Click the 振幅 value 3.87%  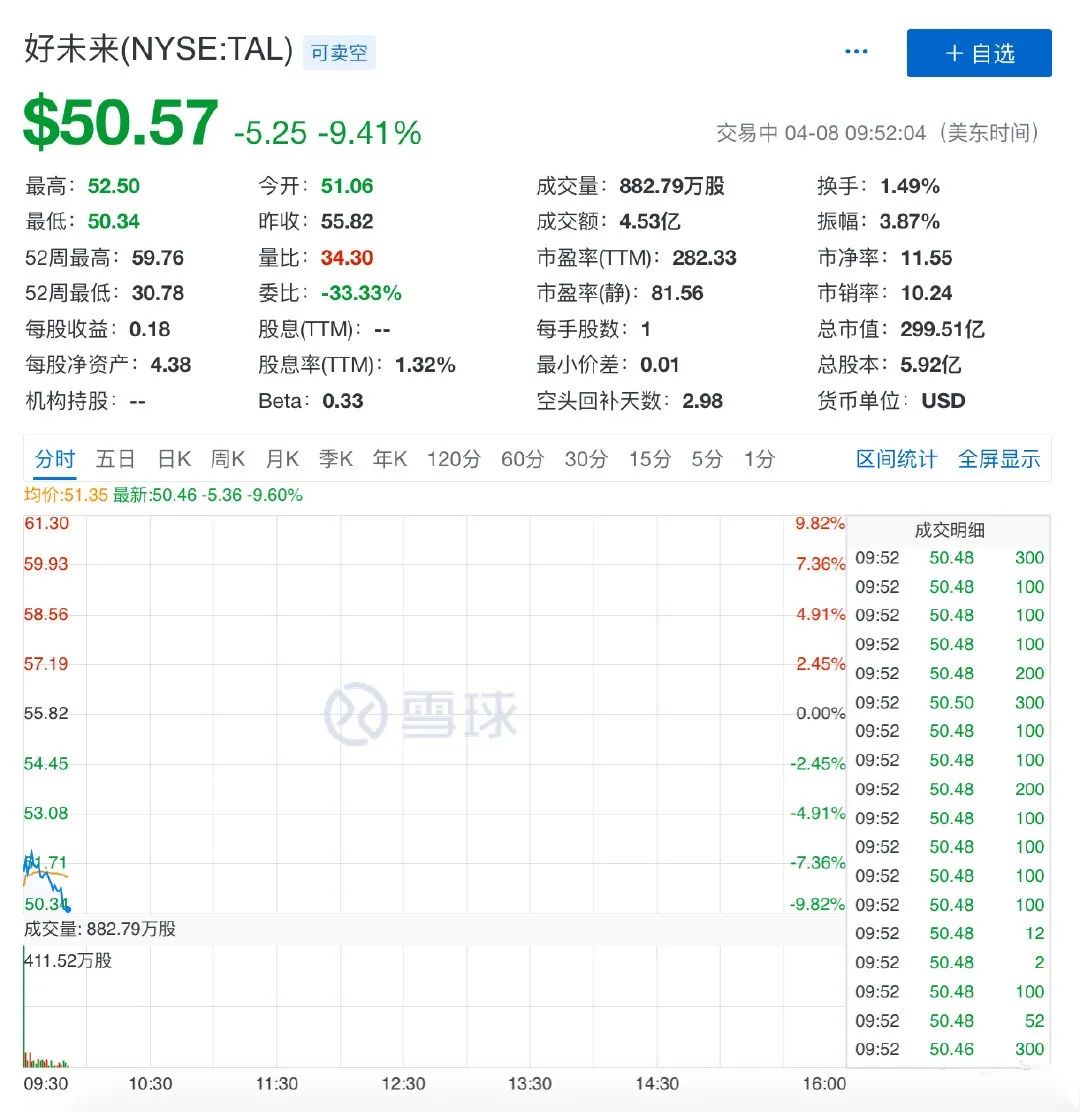[910, 222]
